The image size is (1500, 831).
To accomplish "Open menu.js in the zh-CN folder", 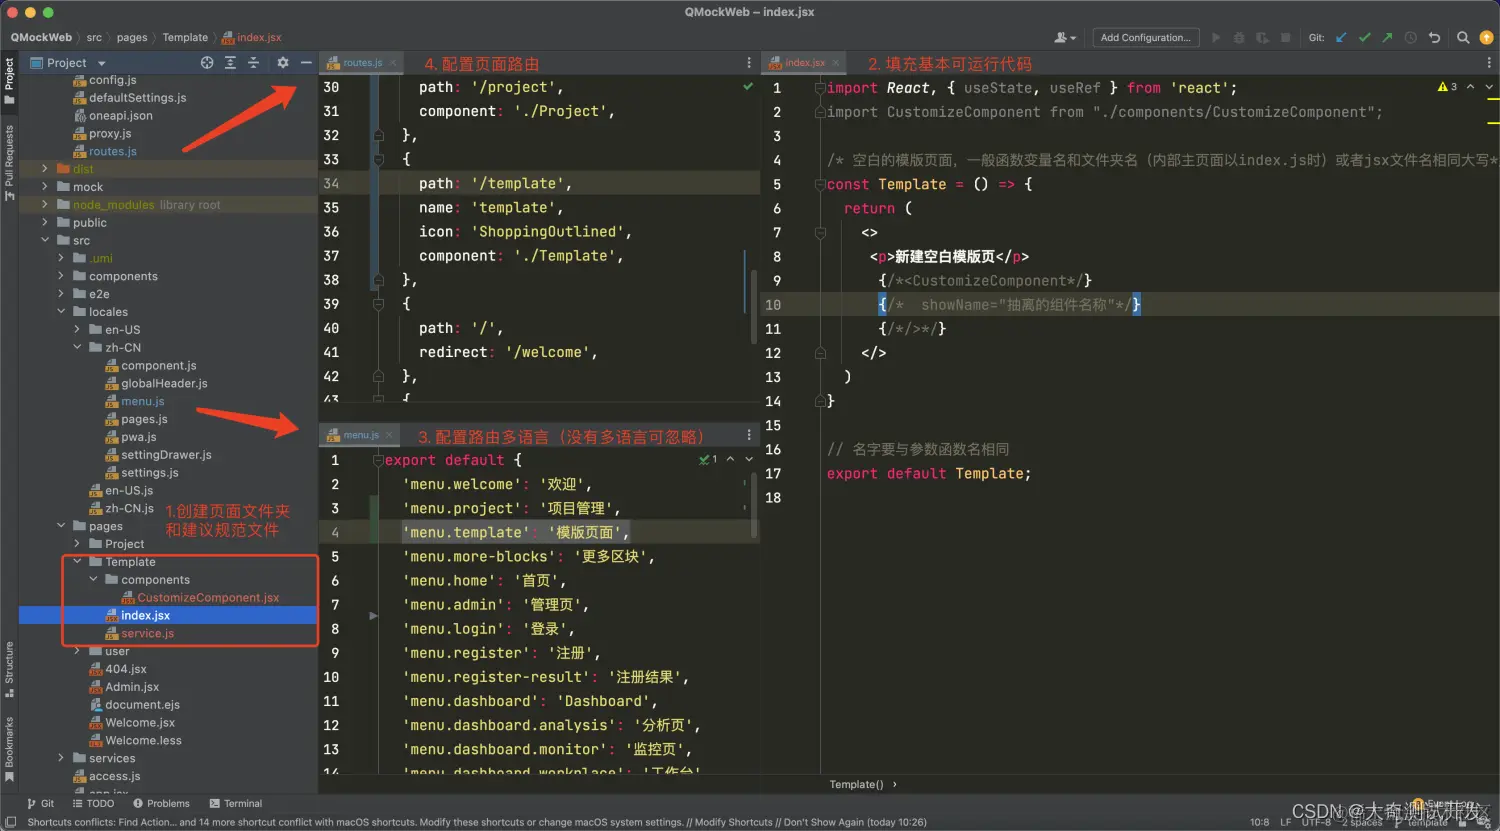I will 142,402.
